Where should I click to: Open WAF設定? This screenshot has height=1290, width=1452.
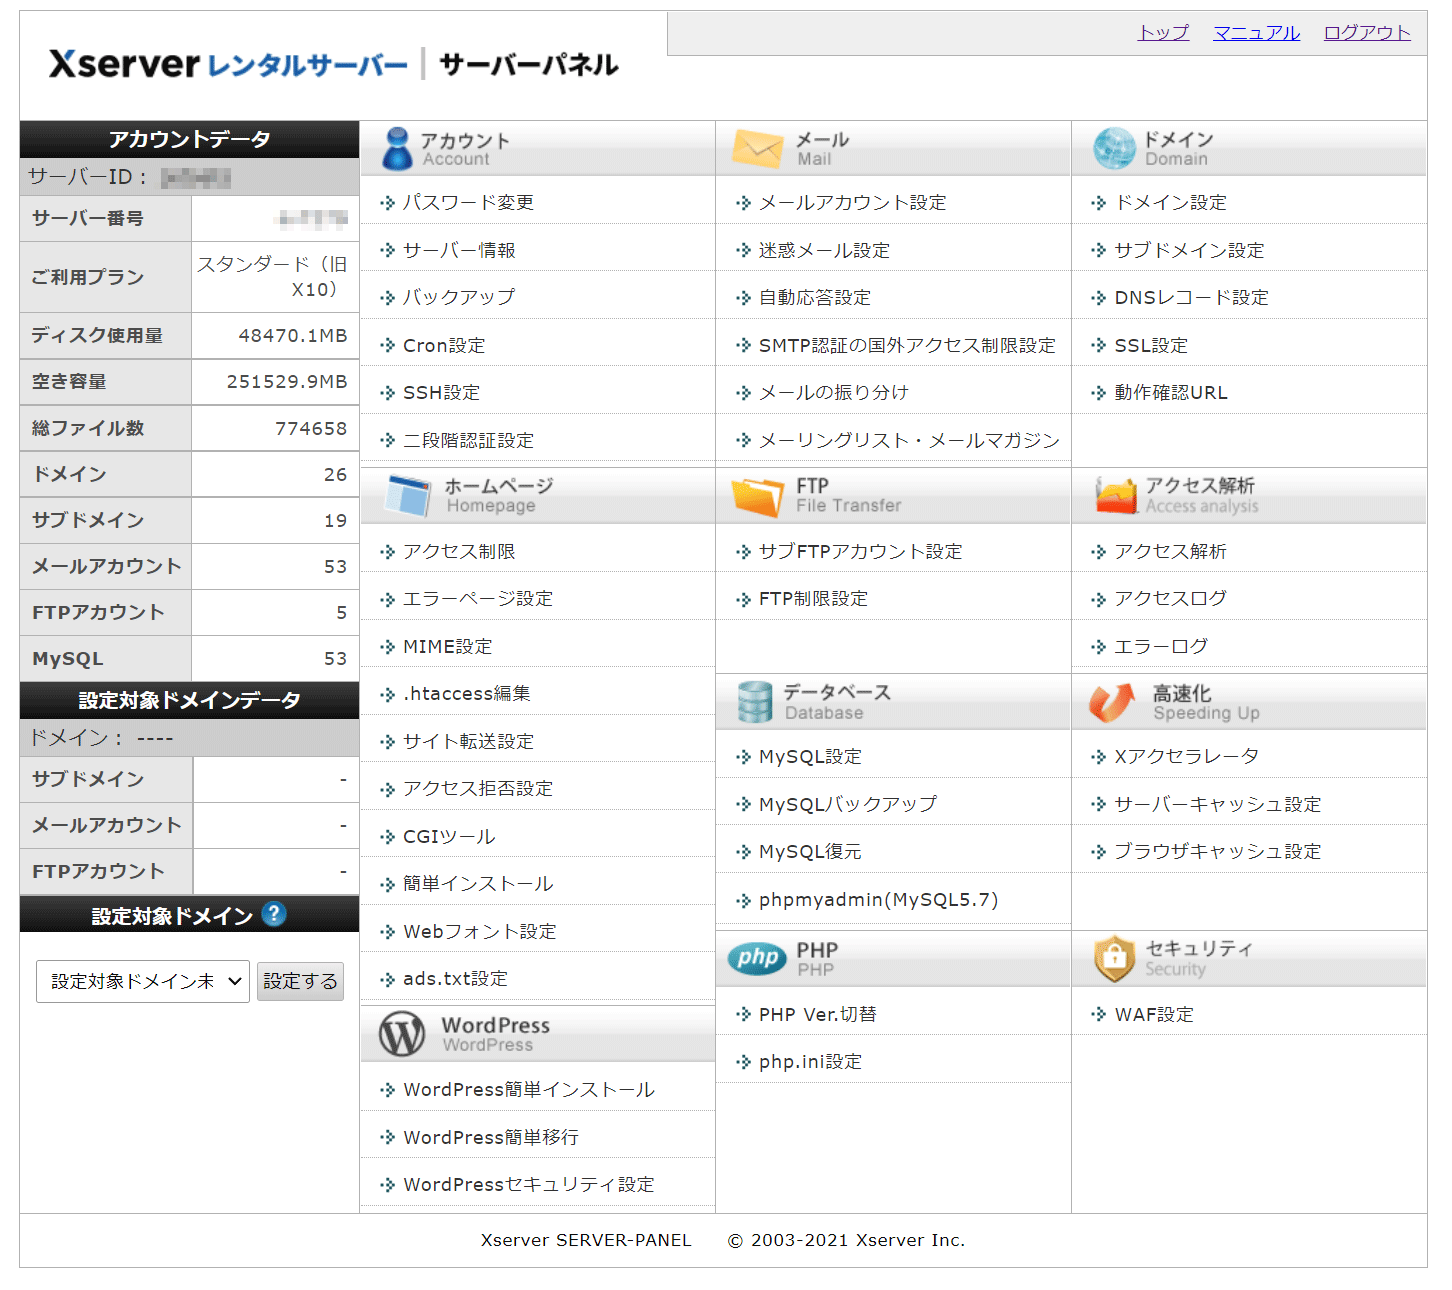[1154, 1014]
